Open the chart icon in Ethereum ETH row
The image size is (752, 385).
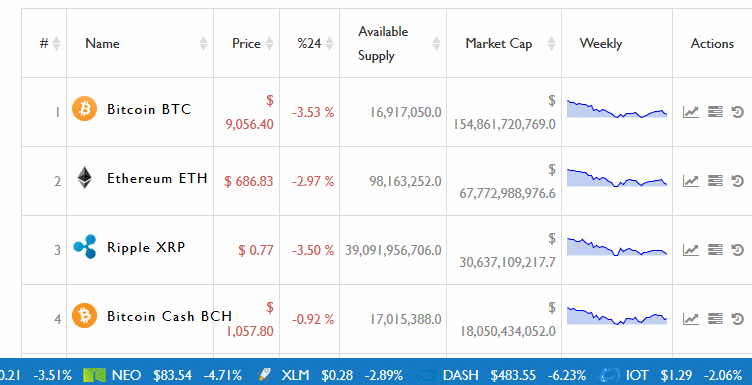691,181
